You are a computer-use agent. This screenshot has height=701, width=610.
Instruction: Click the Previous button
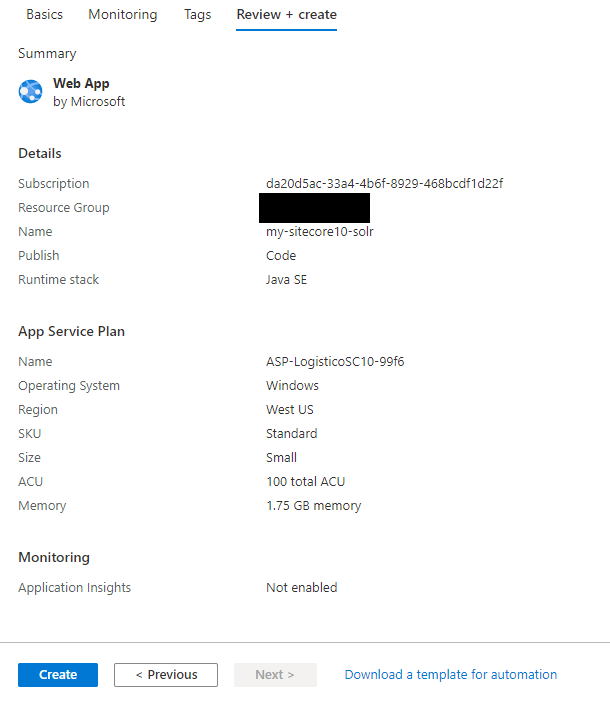[x=166, y=675]
